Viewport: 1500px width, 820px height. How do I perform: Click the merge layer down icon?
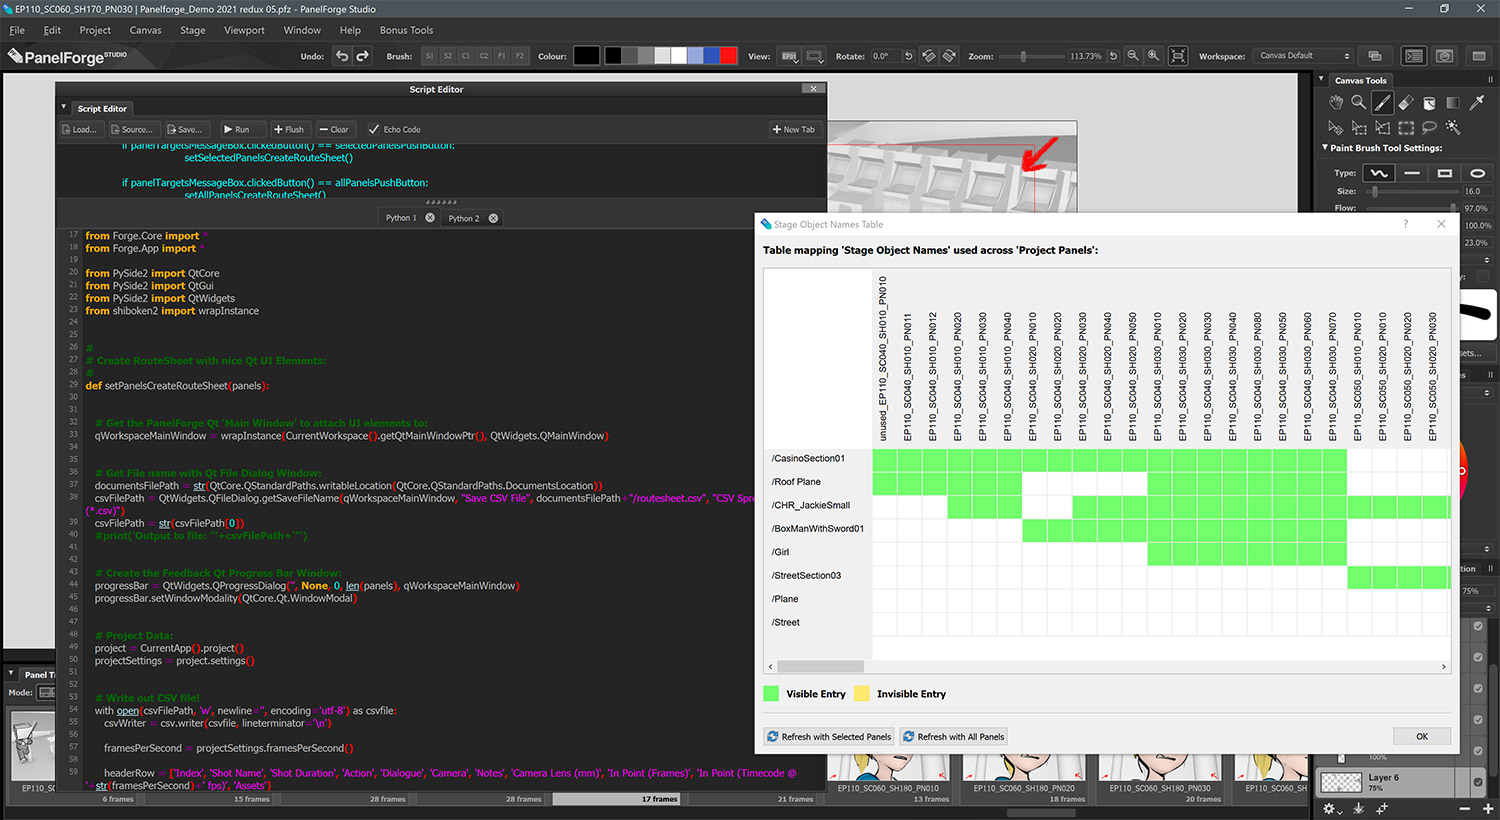click(1358, 808)
